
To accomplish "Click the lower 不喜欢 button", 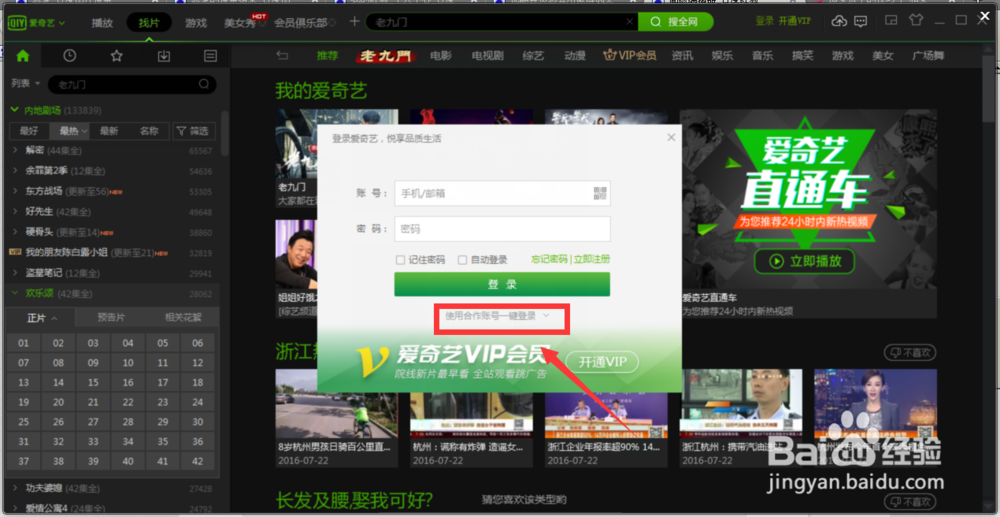I will pos(910,502).
